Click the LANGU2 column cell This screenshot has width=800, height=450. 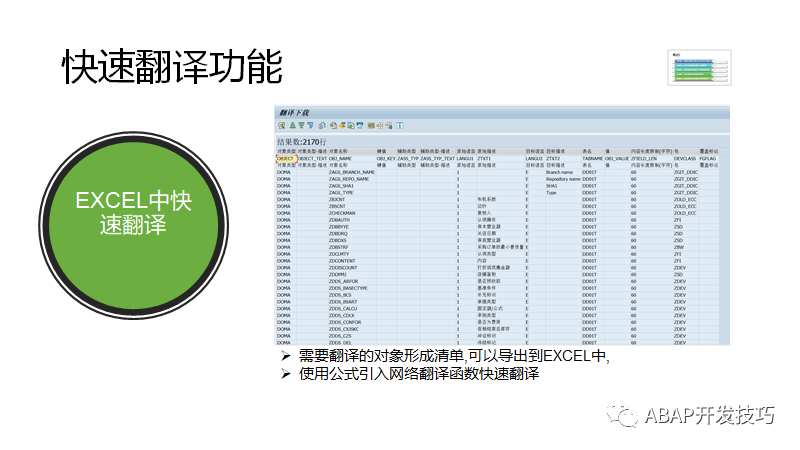535,159
